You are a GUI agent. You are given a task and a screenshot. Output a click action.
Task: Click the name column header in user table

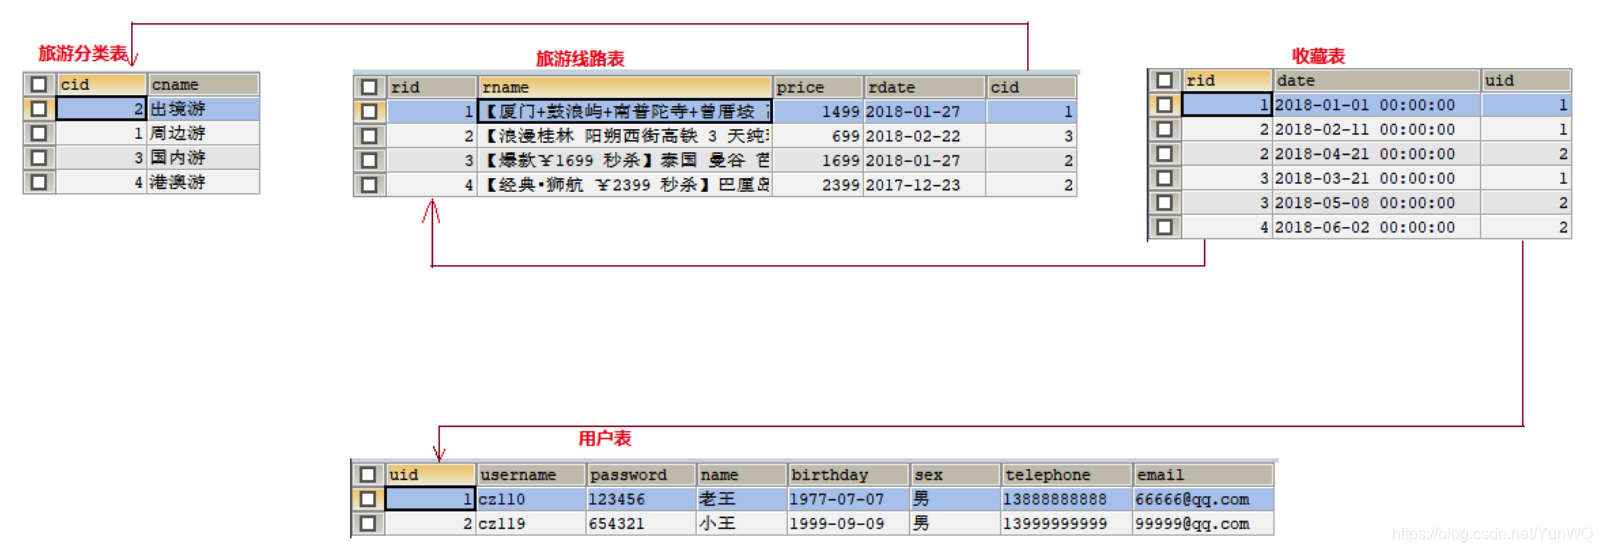tap(741, 475)
